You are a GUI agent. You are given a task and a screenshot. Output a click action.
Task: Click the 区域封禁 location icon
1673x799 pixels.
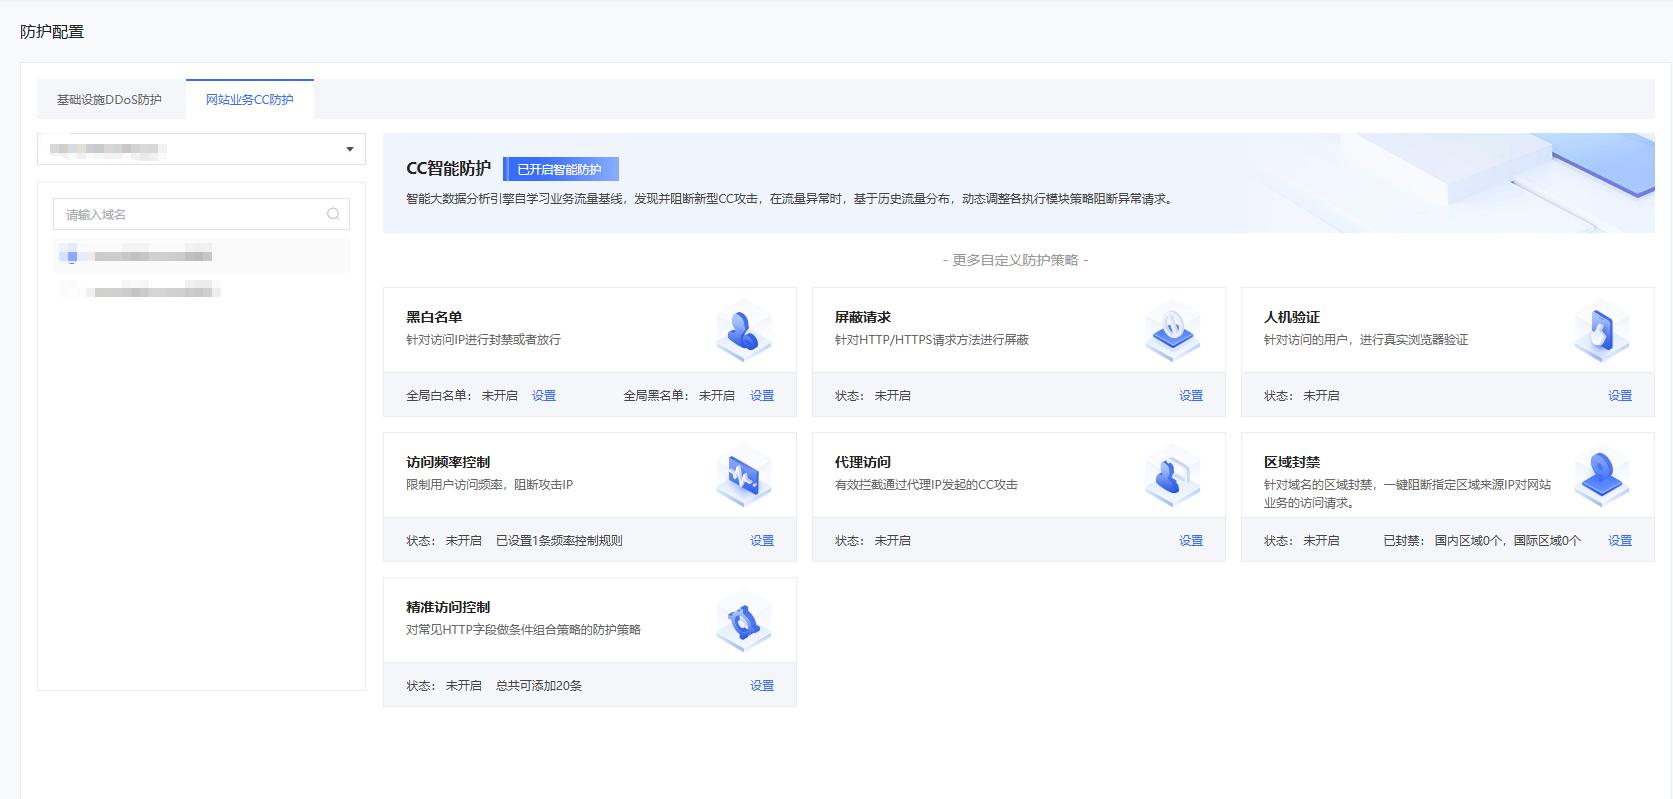click(x=1601, y=476)
